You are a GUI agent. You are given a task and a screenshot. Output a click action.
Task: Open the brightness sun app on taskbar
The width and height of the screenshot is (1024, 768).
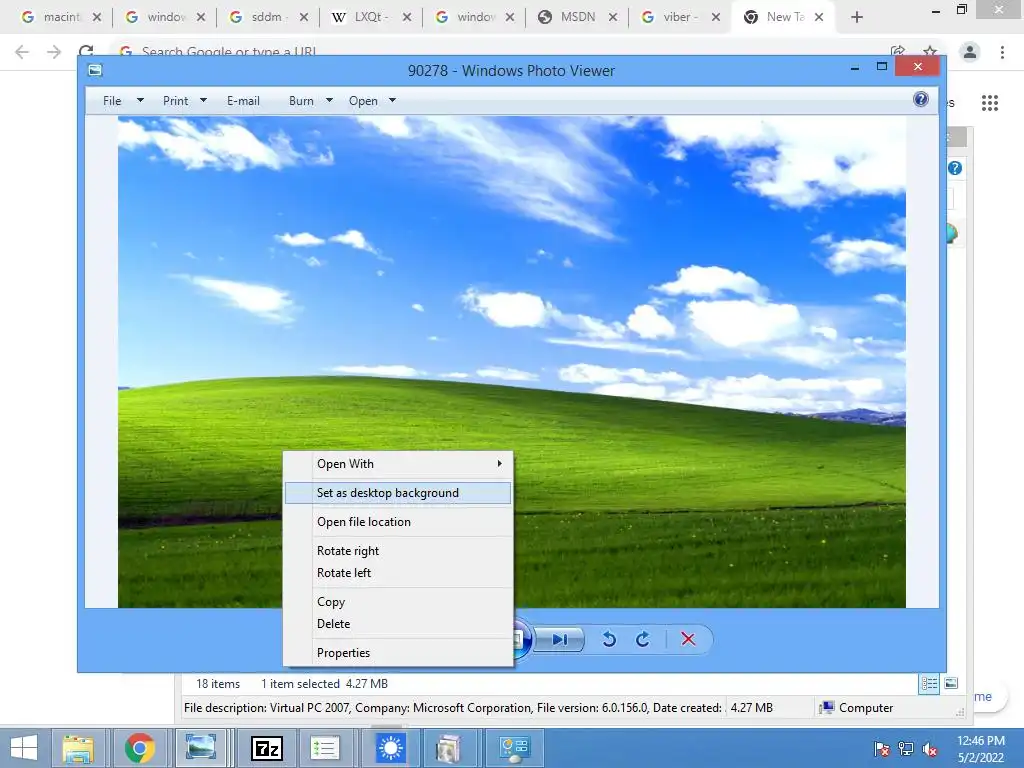click(x=391, y=748)
